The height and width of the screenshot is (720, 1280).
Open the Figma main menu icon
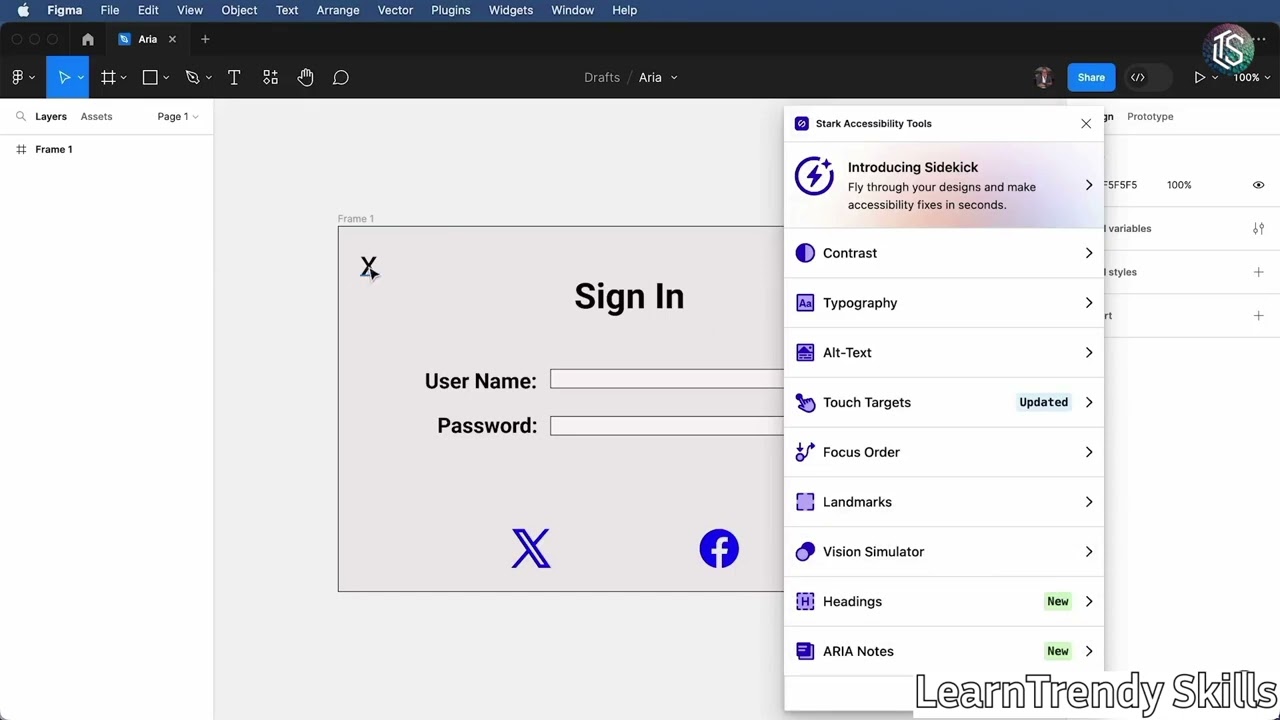pos(18,77)
